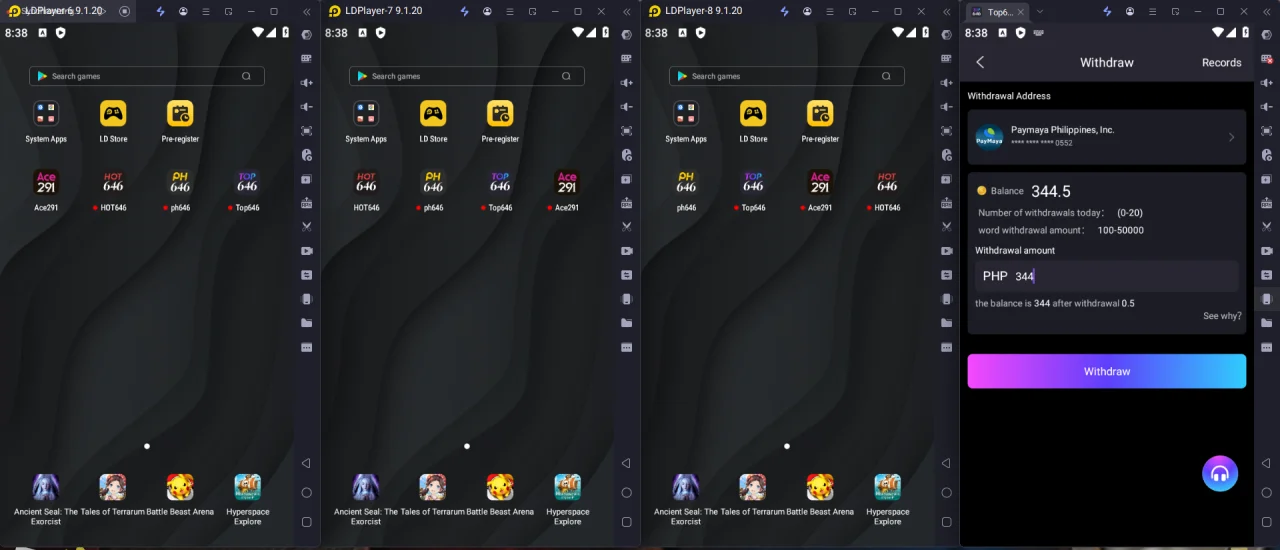Image resolution: width=1280 pixels, height=550 pixels.
Task: Open keyboard mapping in LDPlayer-6 sidebar
Action: pos(306,59)
